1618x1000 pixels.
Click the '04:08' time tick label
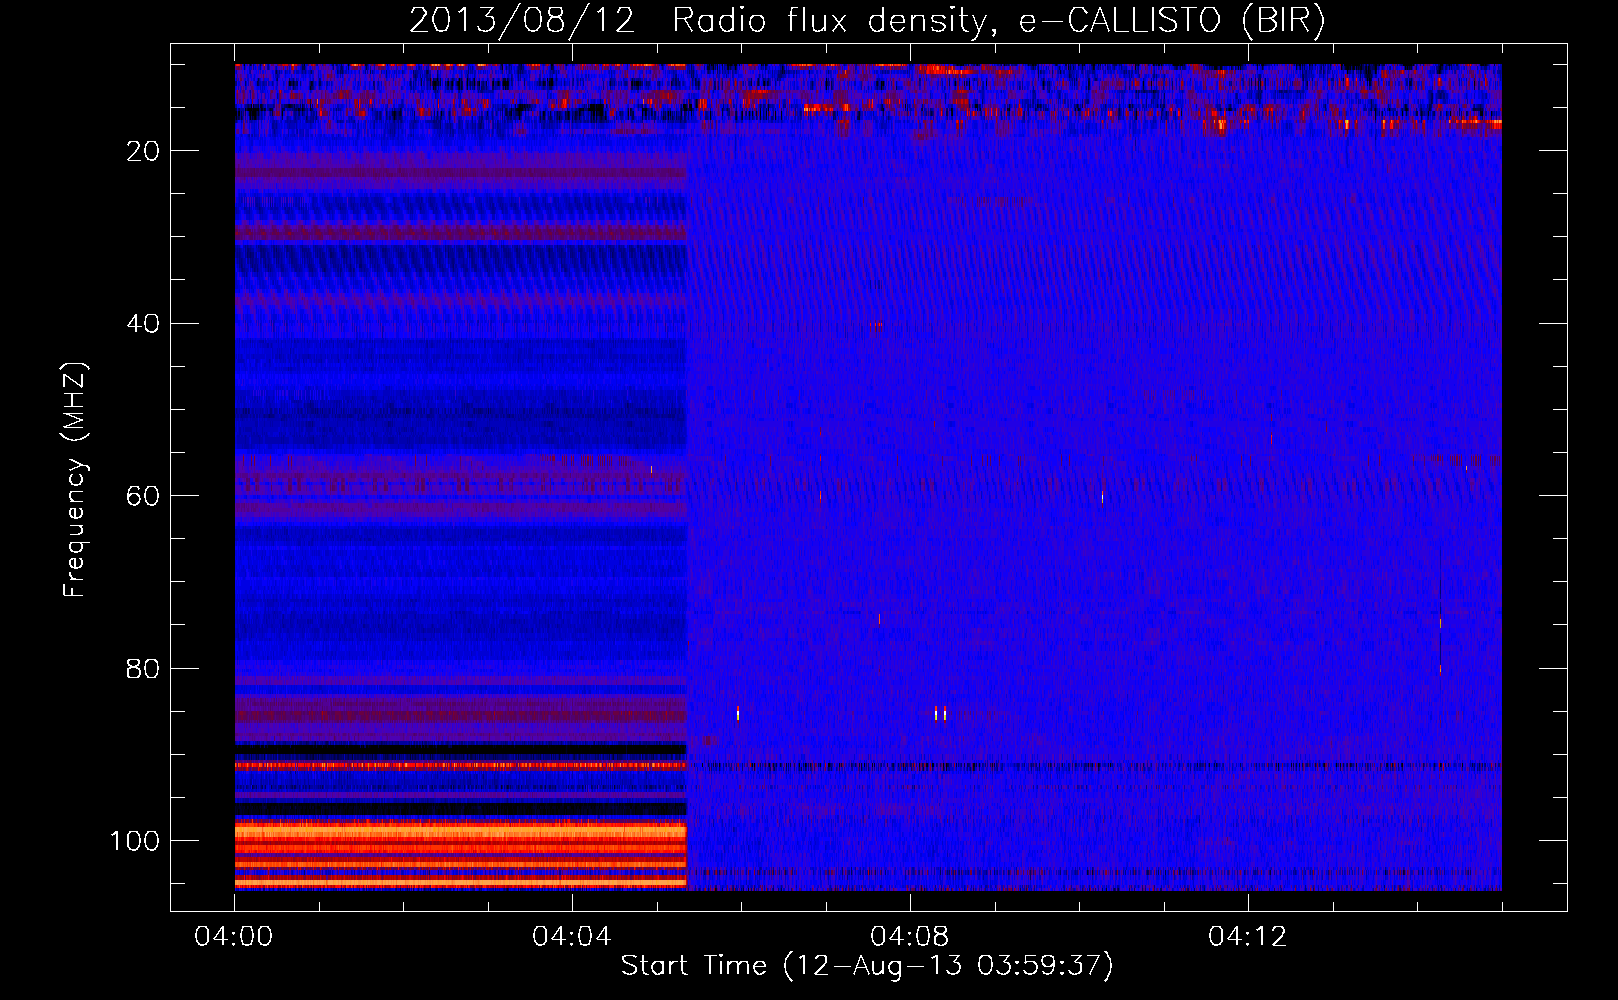coord(910,937)
